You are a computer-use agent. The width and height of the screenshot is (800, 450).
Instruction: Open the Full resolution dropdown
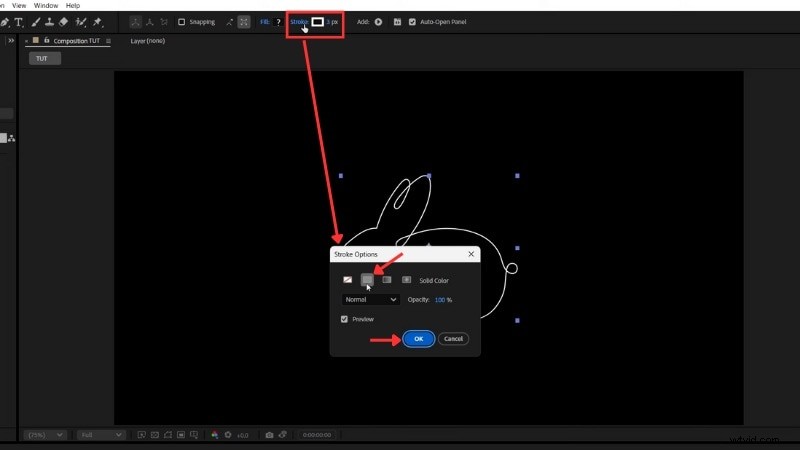[101, 435]
